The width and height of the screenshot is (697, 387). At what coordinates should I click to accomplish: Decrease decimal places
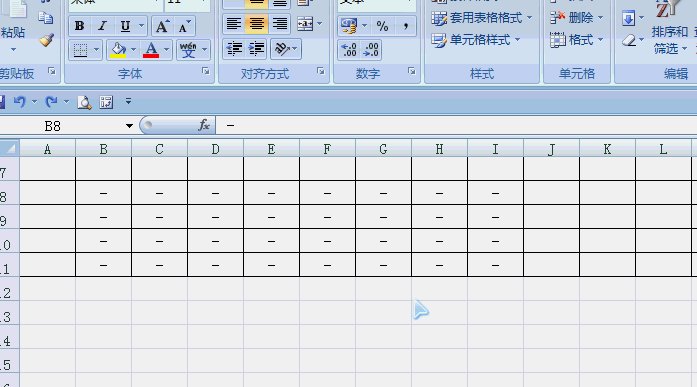371,49
